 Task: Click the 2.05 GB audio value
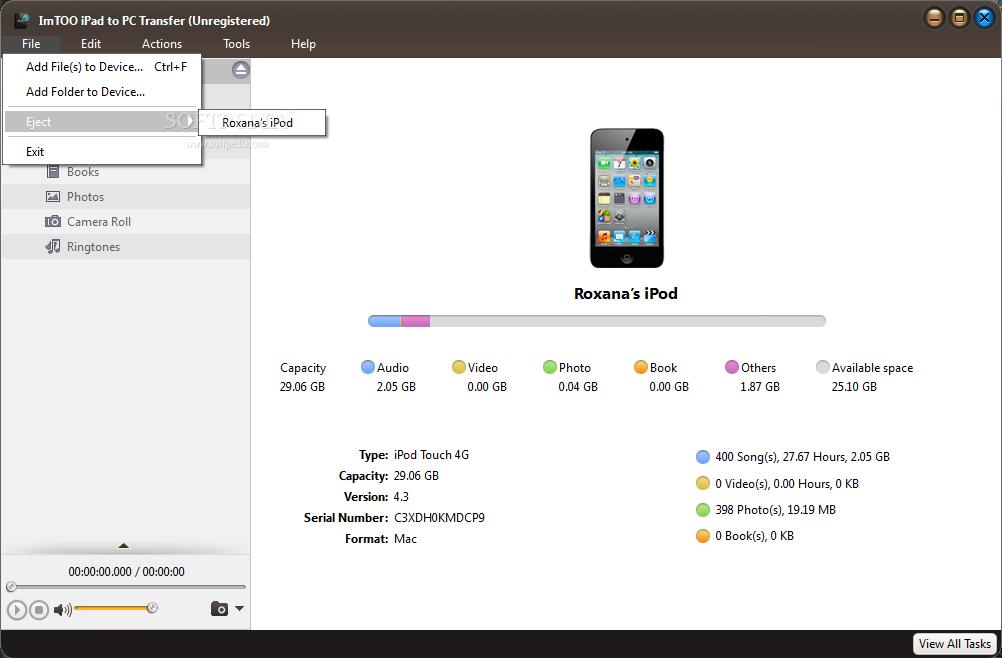pyautogui.click(x=396, y=387)
